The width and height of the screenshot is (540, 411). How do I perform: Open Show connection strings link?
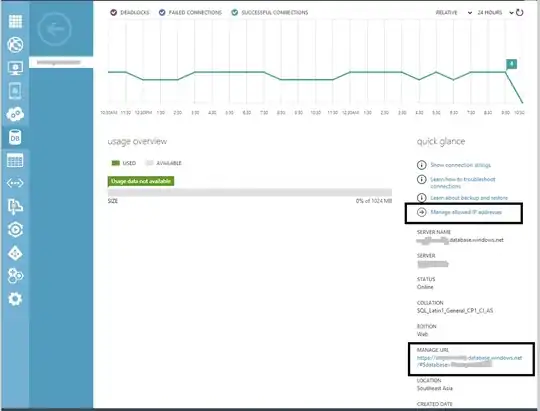tap(460, 165)
